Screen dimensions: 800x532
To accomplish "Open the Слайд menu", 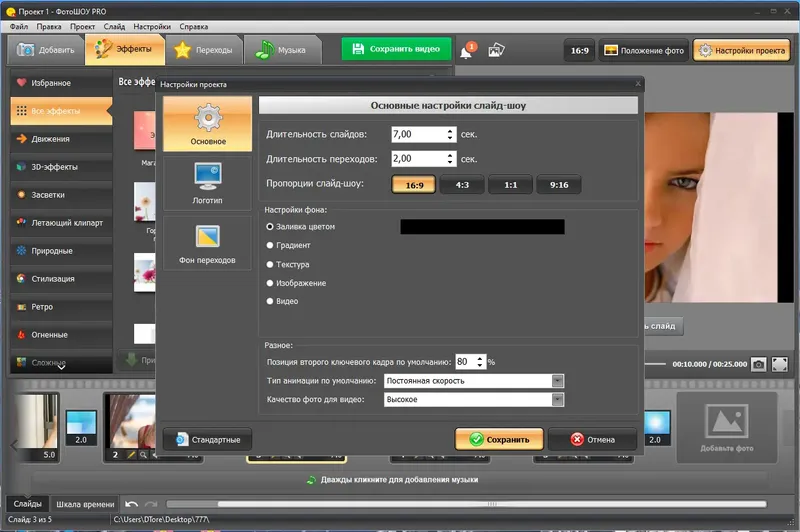I will coord(114,27).
